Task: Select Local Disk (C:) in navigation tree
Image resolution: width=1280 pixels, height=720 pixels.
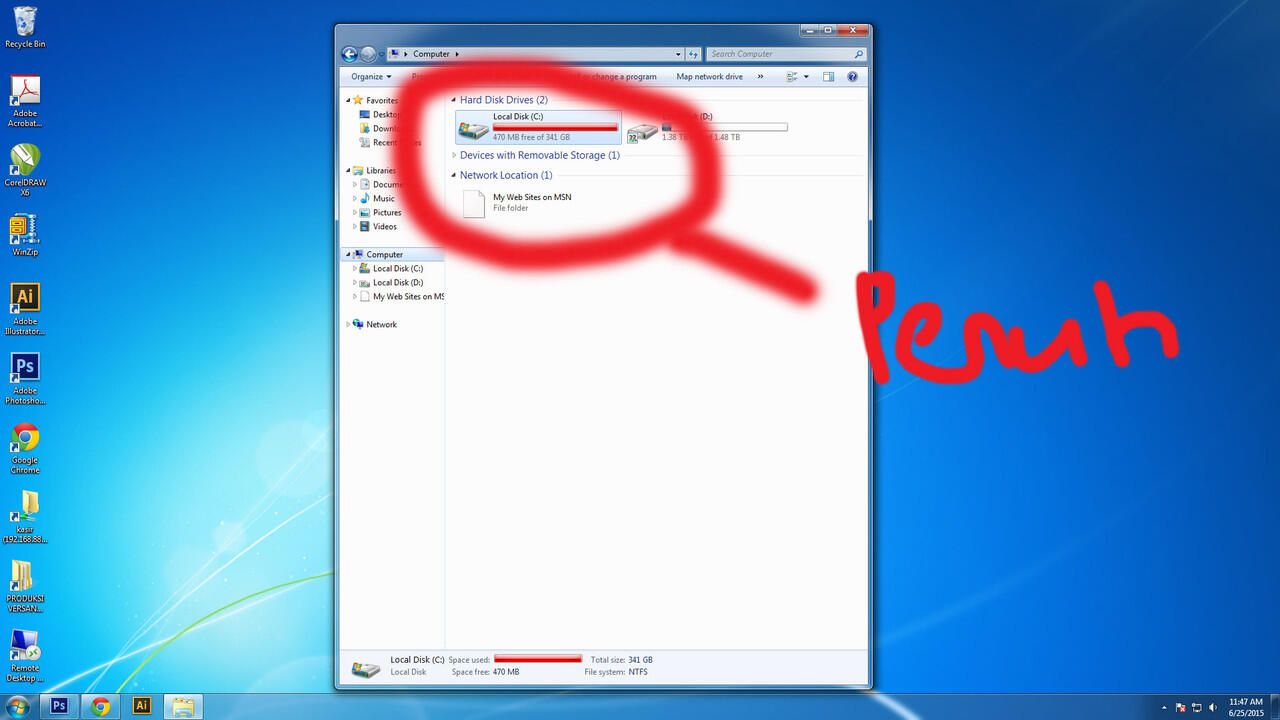Action: click(398, 268)
